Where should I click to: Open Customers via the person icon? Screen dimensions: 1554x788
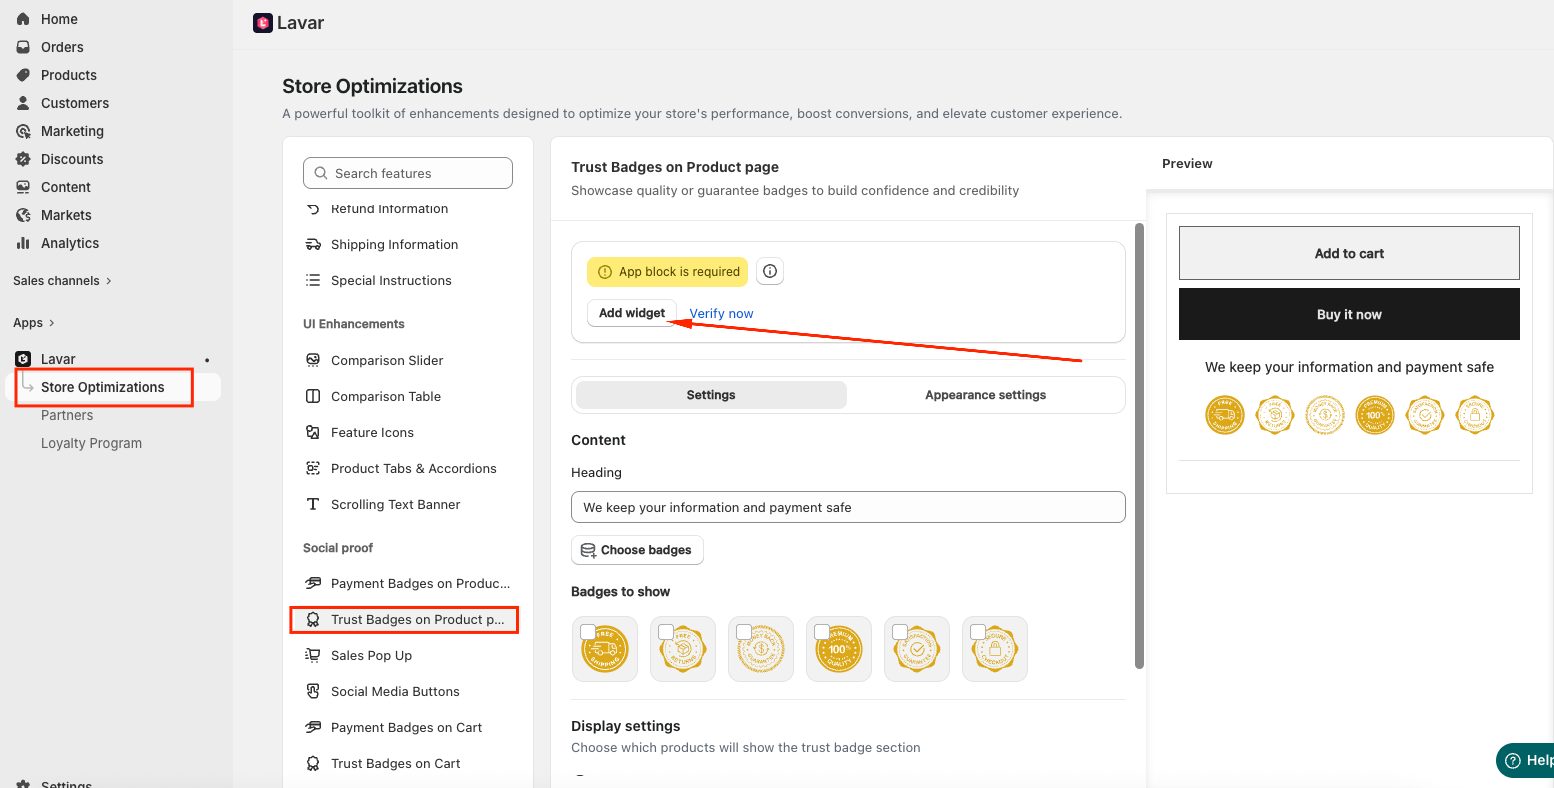click(x=23, y=103)
